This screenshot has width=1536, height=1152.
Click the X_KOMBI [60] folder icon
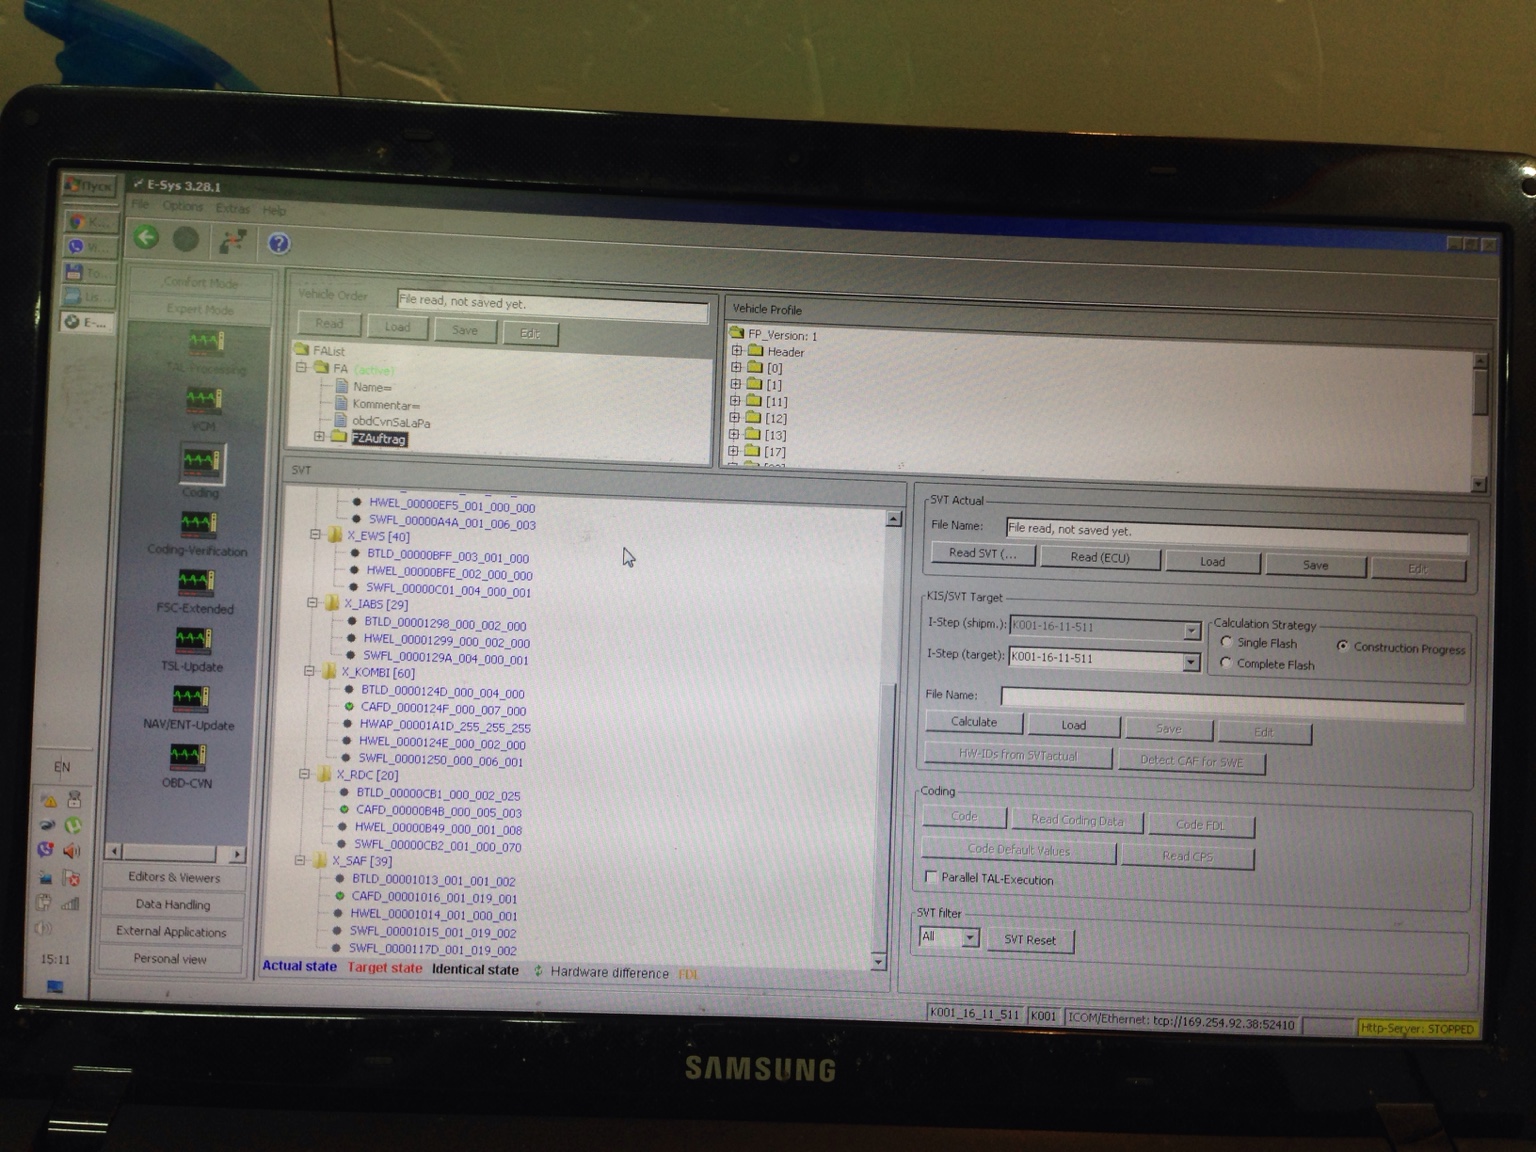point(329,672)
